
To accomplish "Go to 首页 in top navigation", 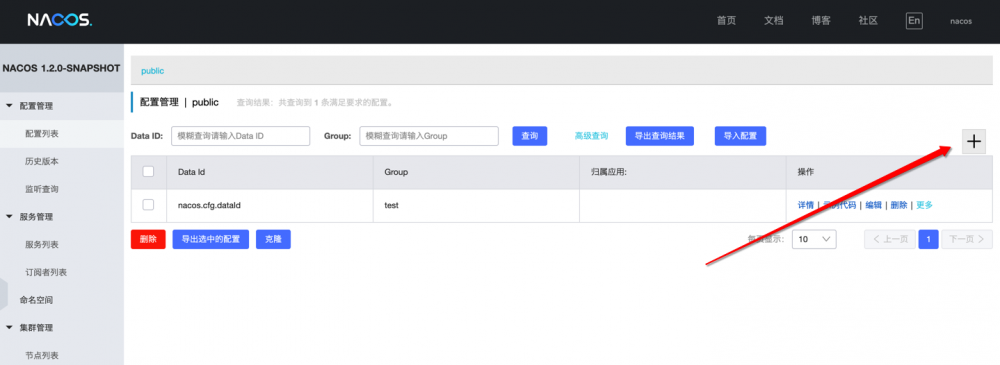I will click(726, 20).
